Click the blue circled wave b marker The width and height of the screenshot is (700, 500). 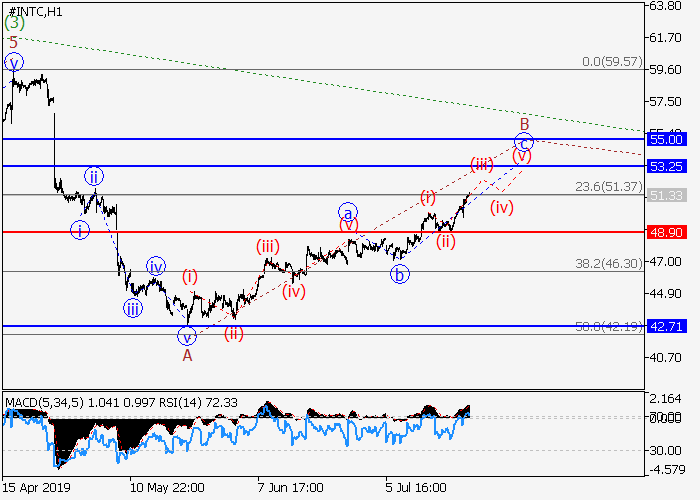tap(400, 274)
